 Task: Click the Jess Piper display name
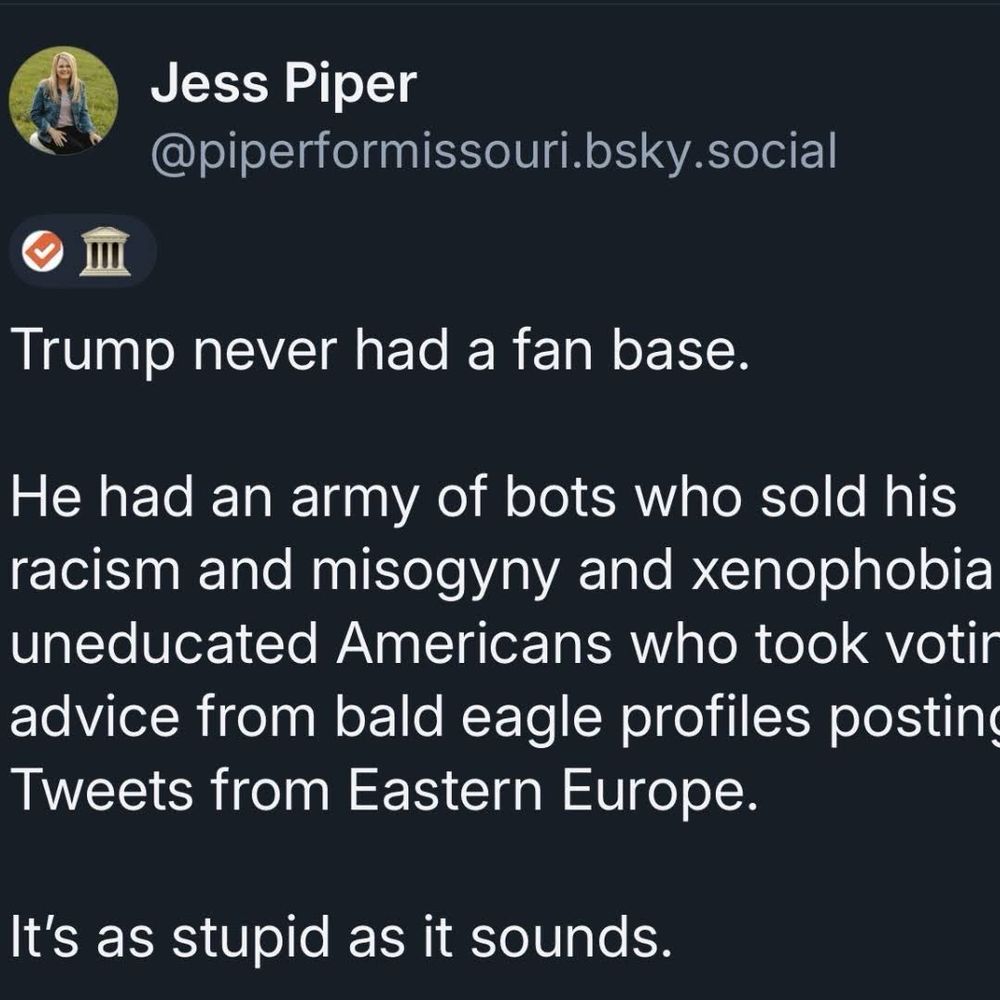[x=283, y=85]
